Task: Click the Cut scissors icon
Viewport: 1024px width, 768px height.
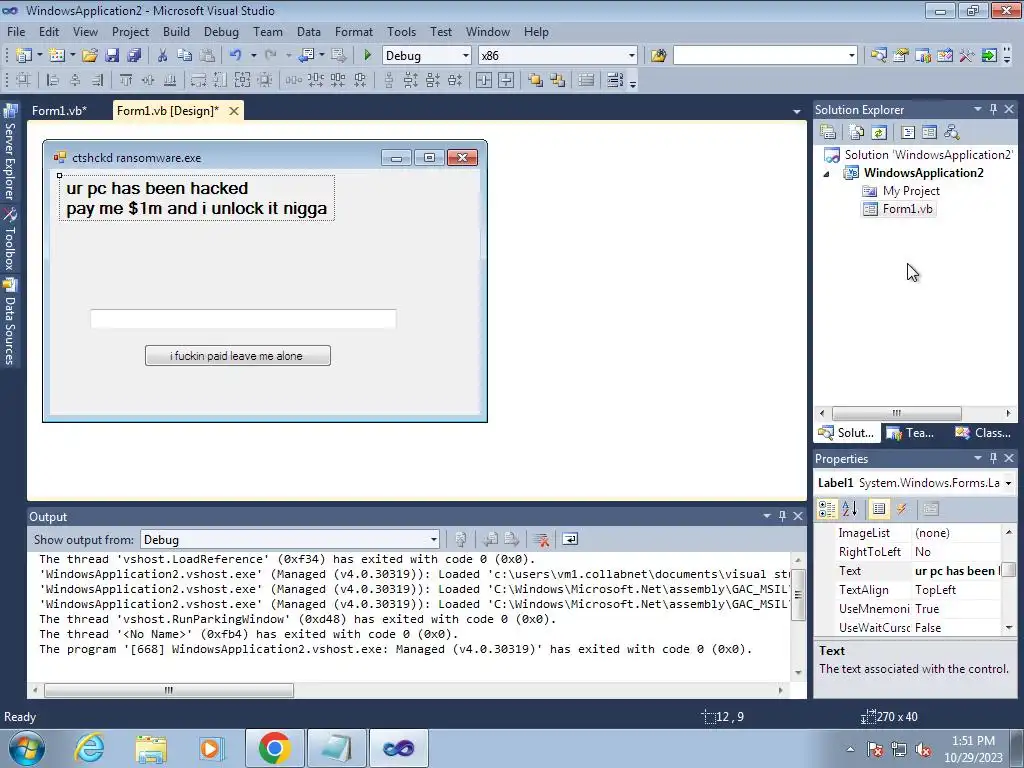Action: pyautogui.click(x=163, y=56)
